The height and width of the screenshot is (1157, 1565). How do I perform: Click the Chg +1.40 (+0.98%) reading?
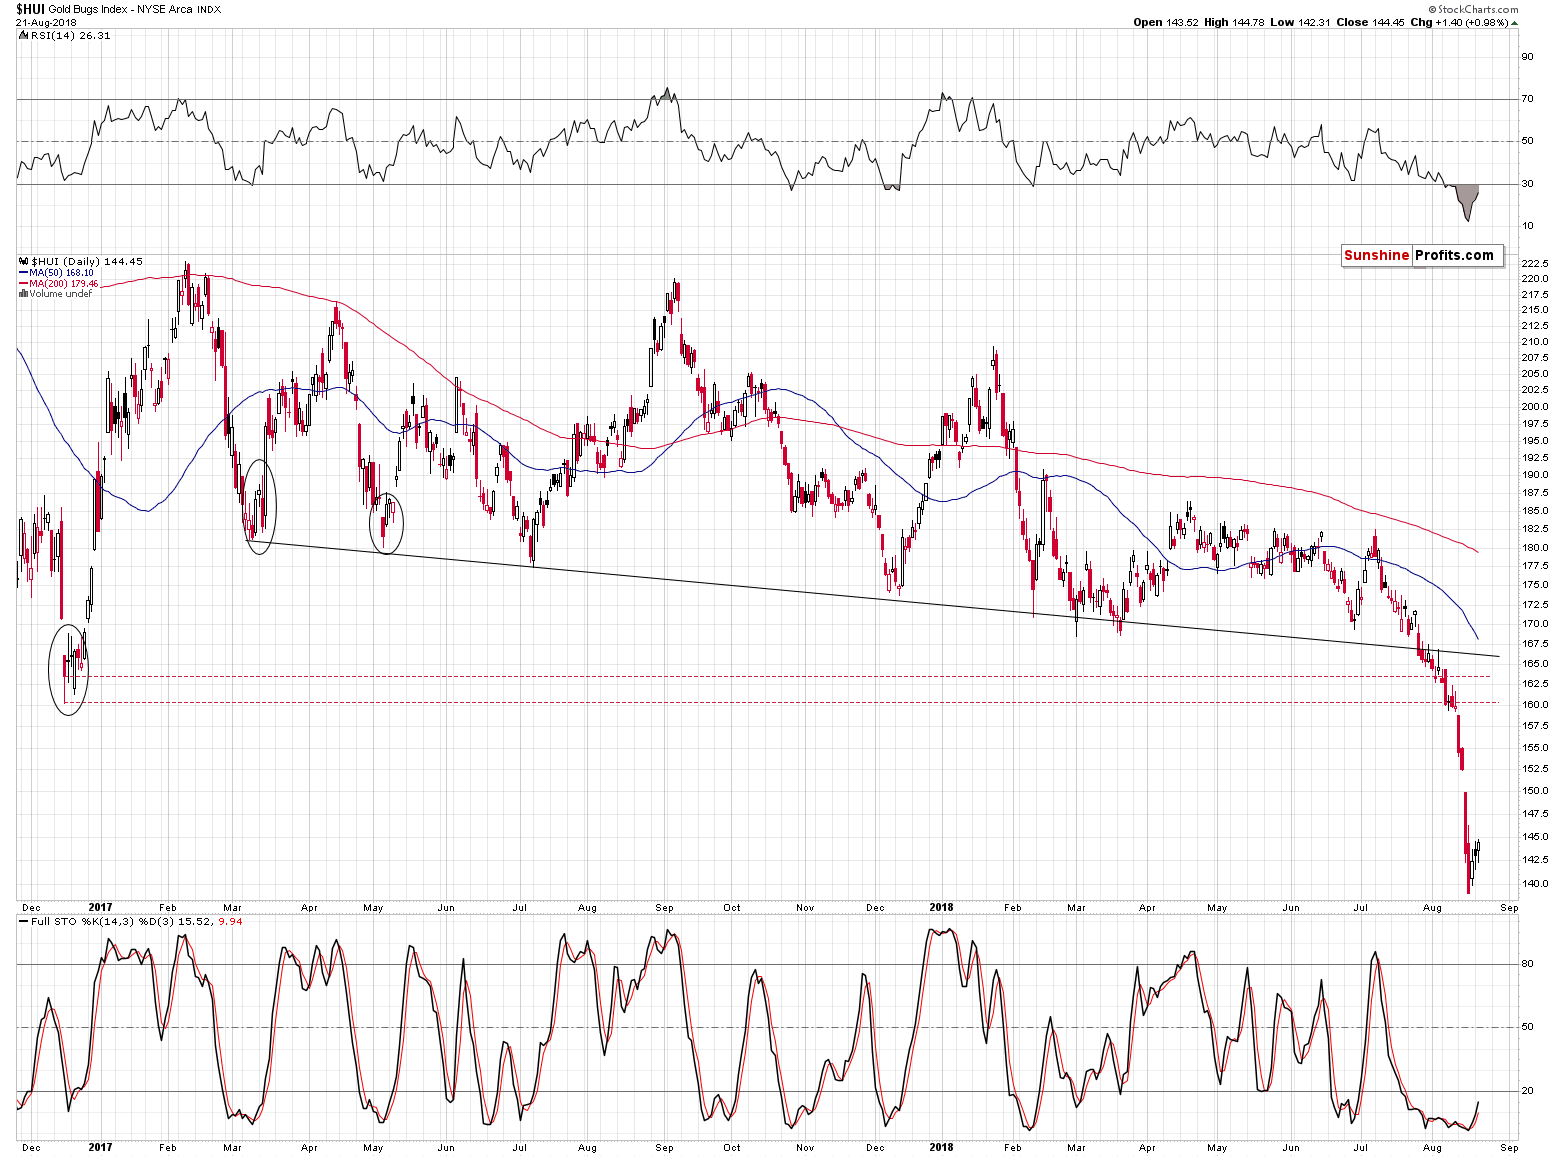(1464, 22)
